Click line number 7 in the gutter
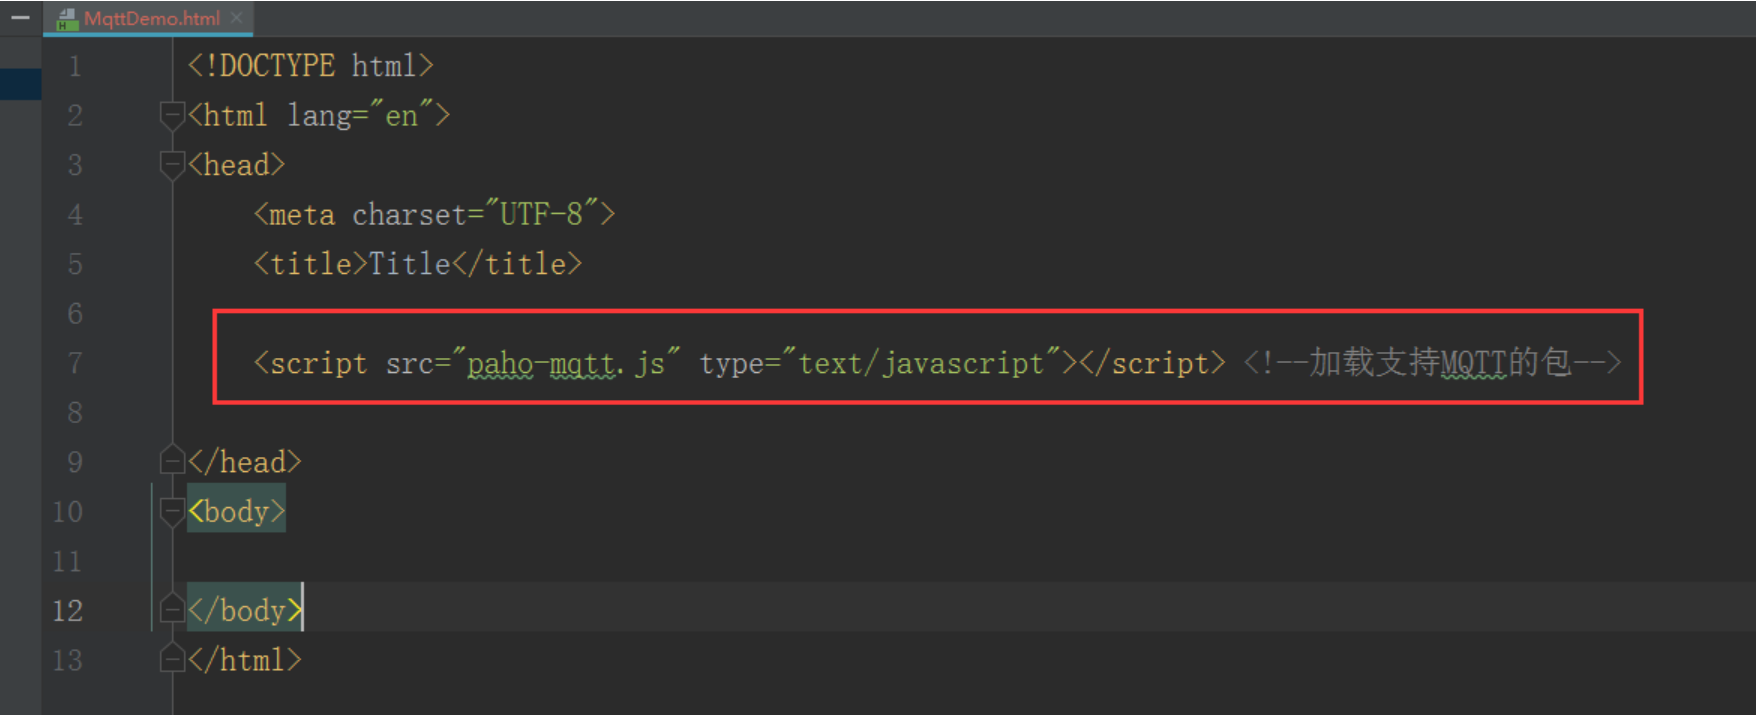The width and height of the screenshot is (1756, 715). [75, 363]
